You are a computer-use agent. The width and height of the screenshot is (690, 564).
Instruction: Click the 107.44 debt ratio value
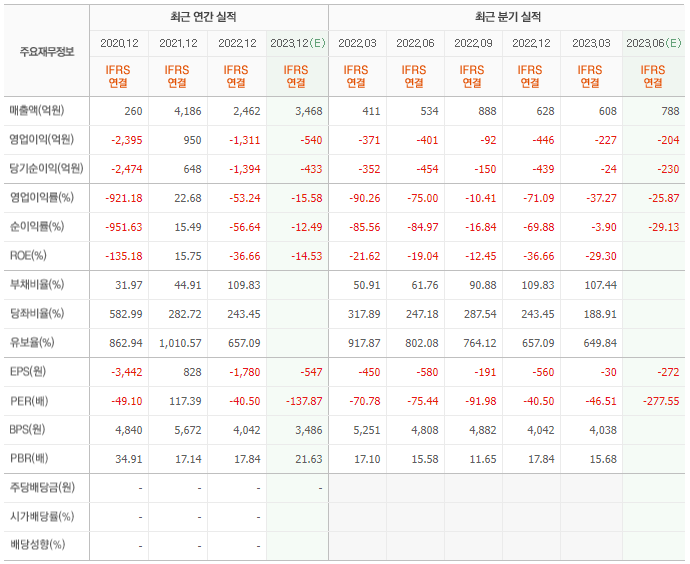click(600, 286)
